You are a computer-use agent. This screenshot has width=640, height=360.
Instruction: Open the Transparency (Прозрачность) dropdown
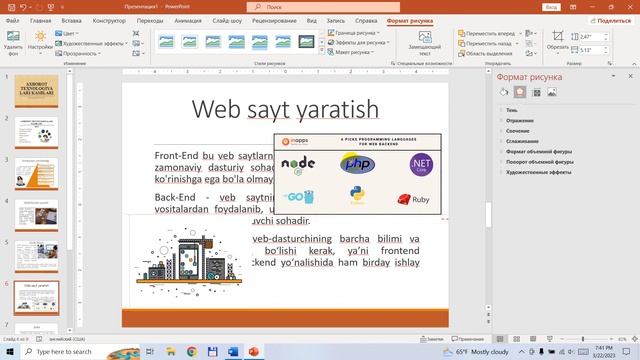(78, 53)
